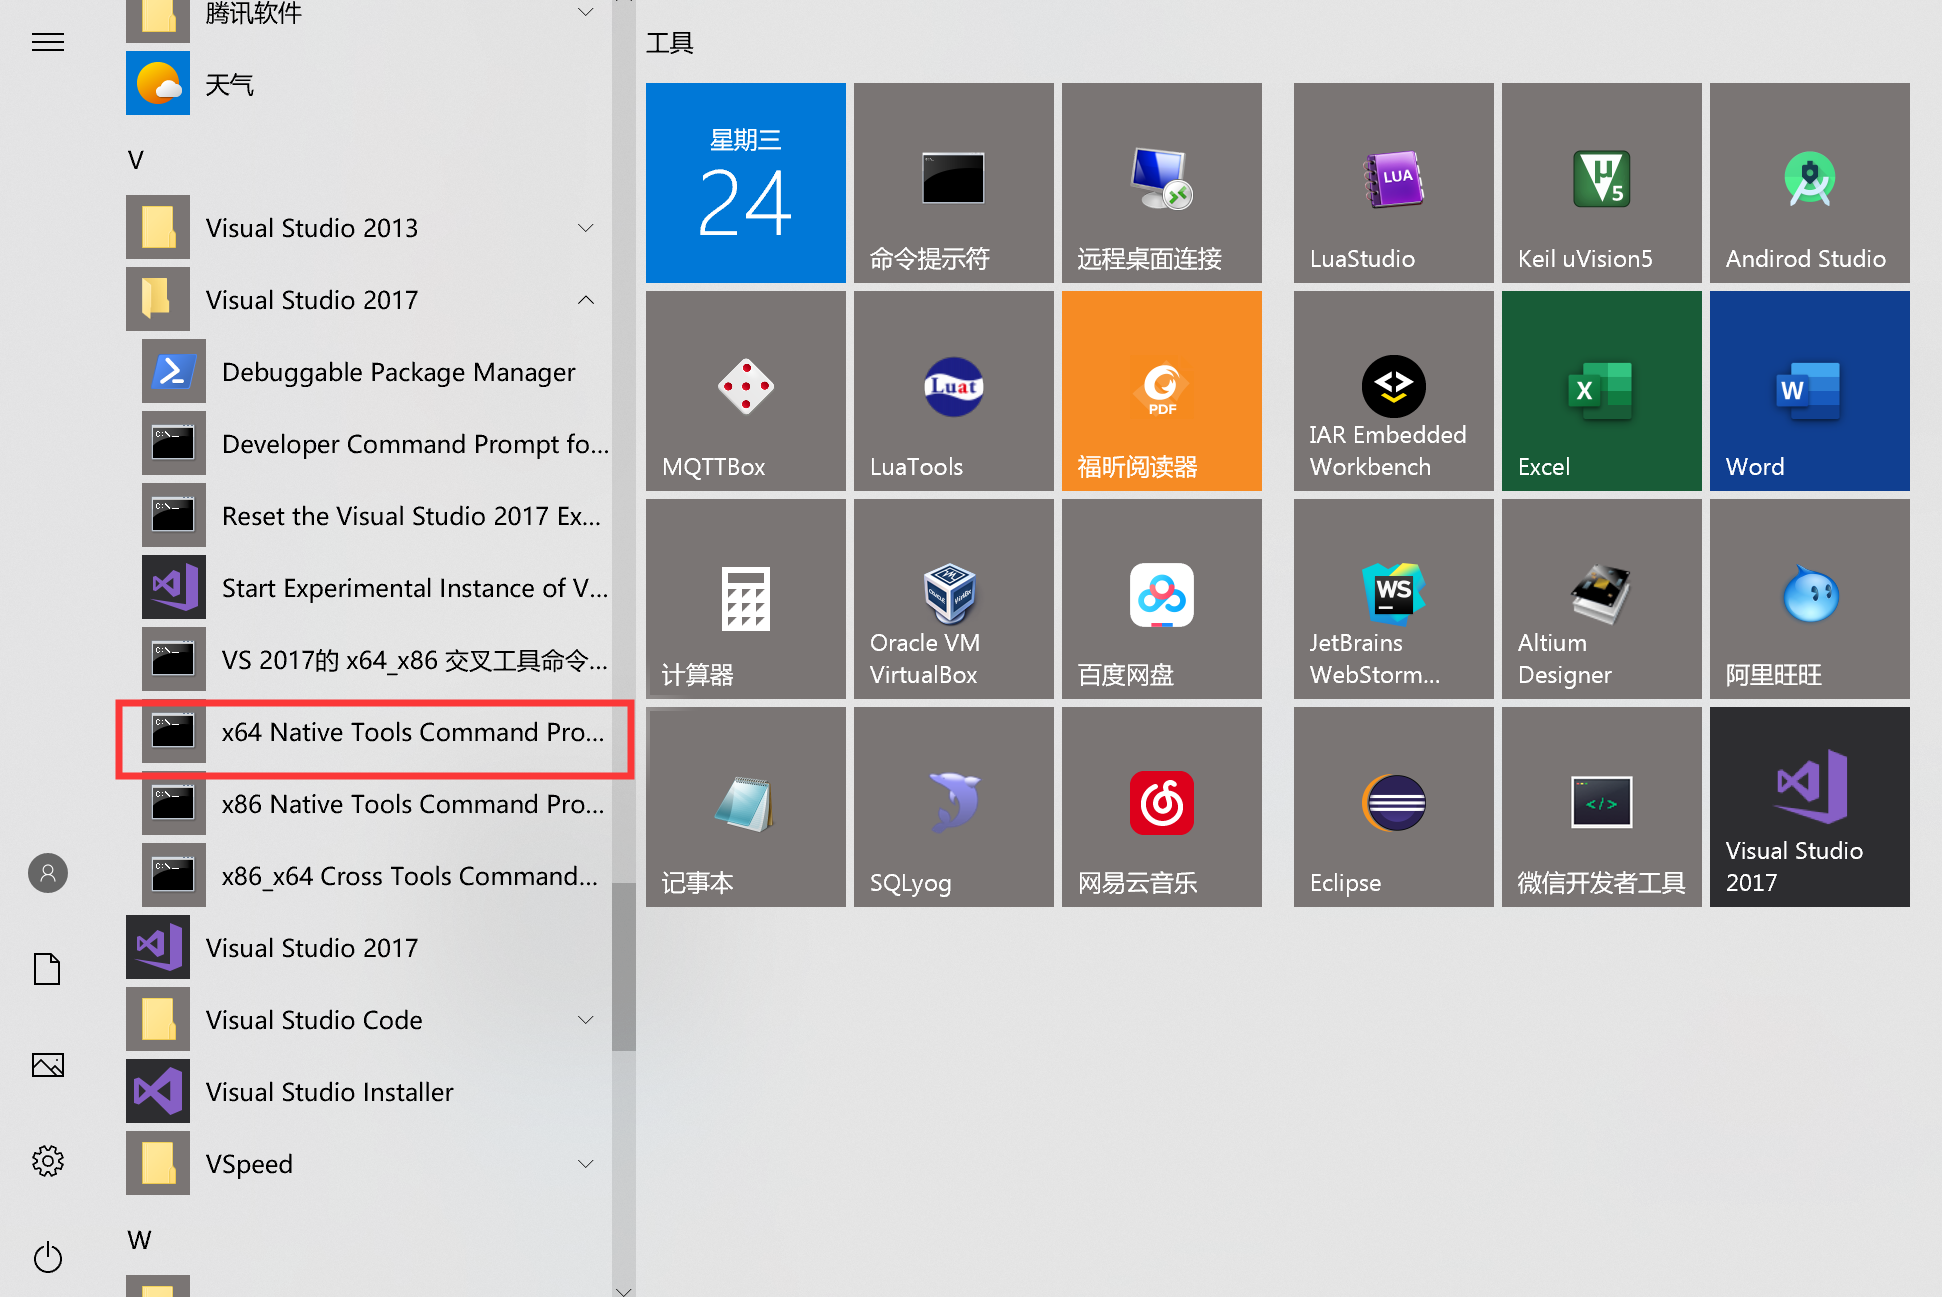Launch Oracle VM VirtualBox tile
The width and height of the screenshot is (1942, 1297).
pyautogui.click(x=953, y=599)
